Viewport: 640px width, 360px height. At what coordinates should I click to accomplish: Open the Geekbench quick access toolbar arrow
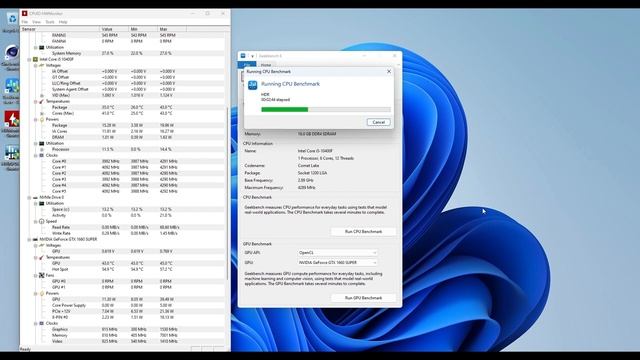pos(252,56)
